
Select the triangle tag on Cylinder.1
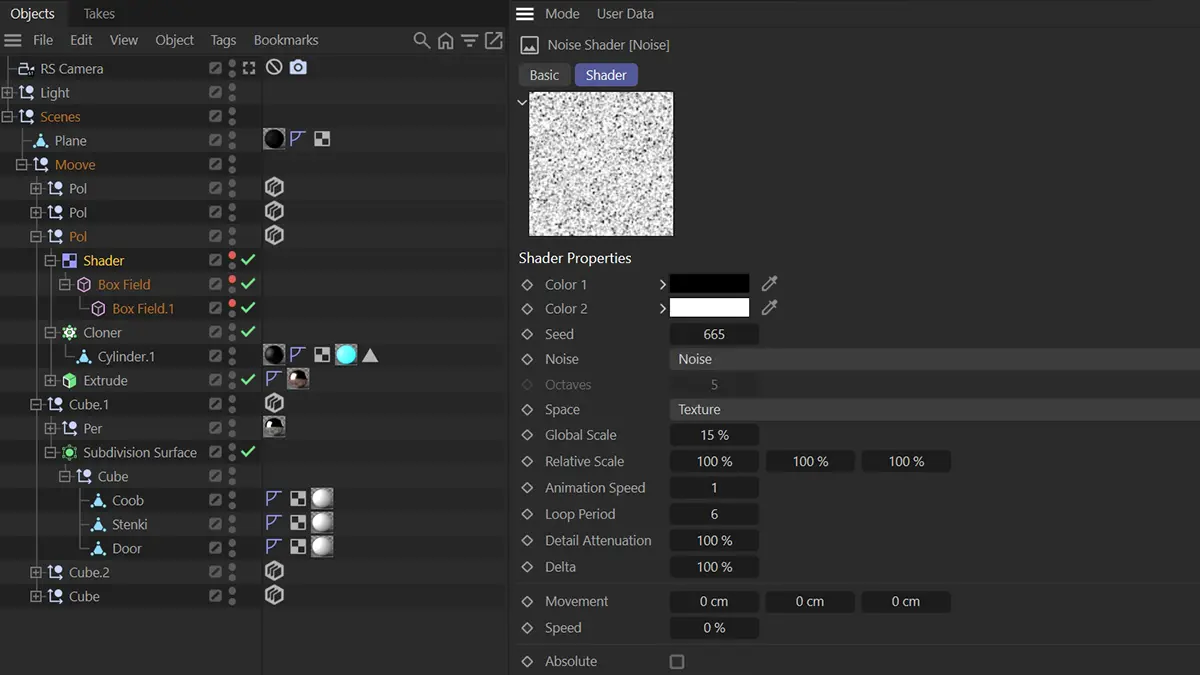(370, 355)
